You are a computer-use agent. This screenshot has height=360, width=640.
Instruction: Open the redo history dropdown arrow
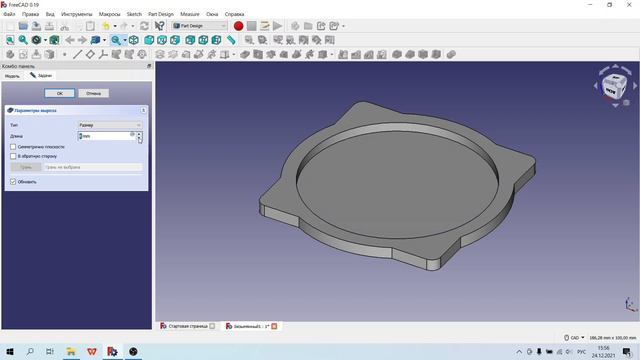click(133, 26)
